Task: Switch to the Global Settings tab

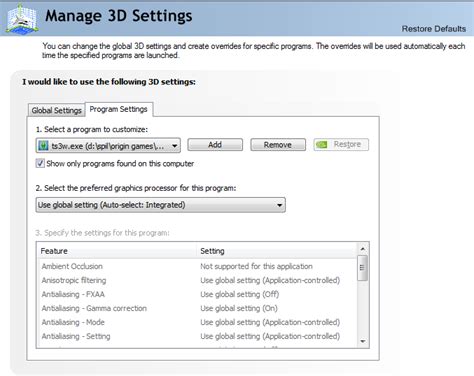Action: click(x=56, y=110)
